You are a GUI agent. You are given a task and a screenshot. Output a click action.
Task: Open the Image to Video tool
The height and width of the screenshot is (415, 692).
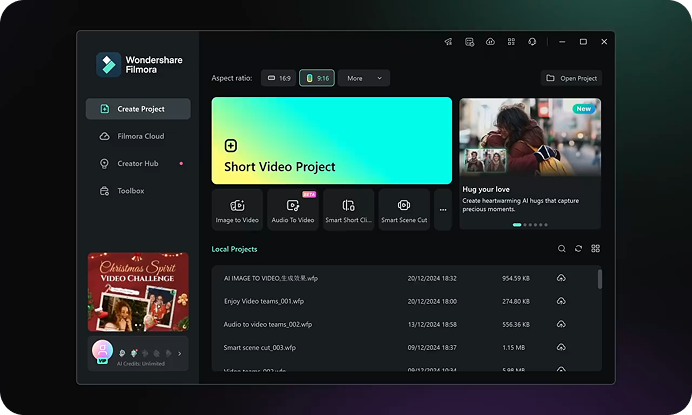click(x=237, y=210)
